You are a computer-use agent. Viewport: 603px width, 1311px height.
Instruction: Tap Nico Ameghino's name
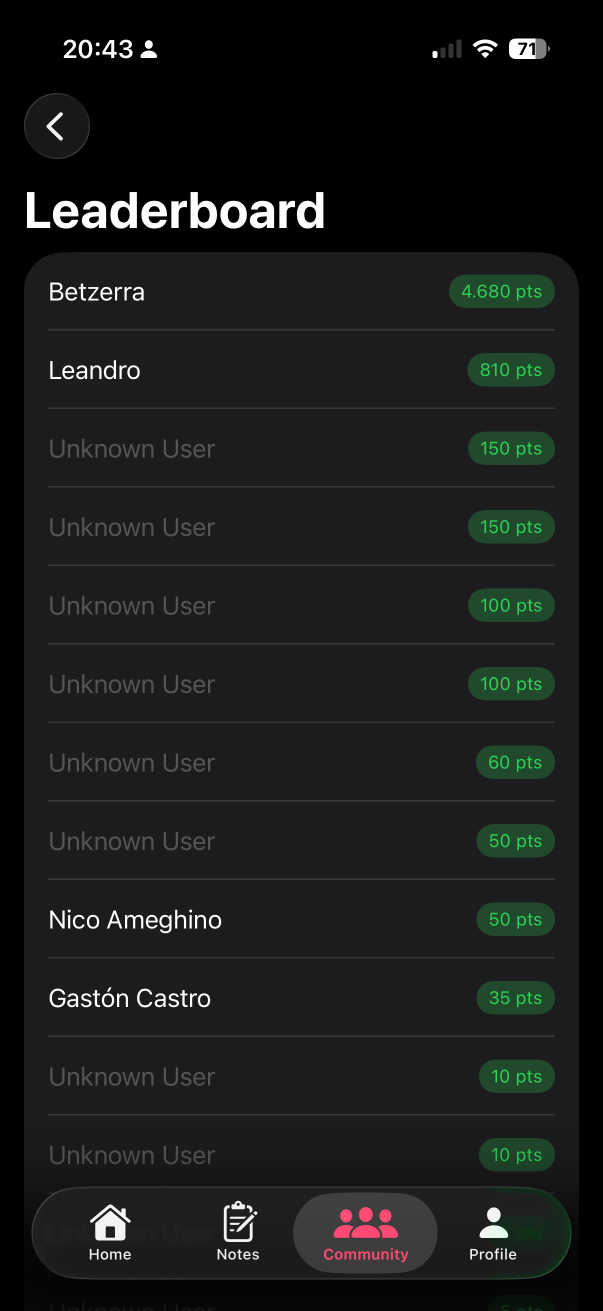pos(136,920)
